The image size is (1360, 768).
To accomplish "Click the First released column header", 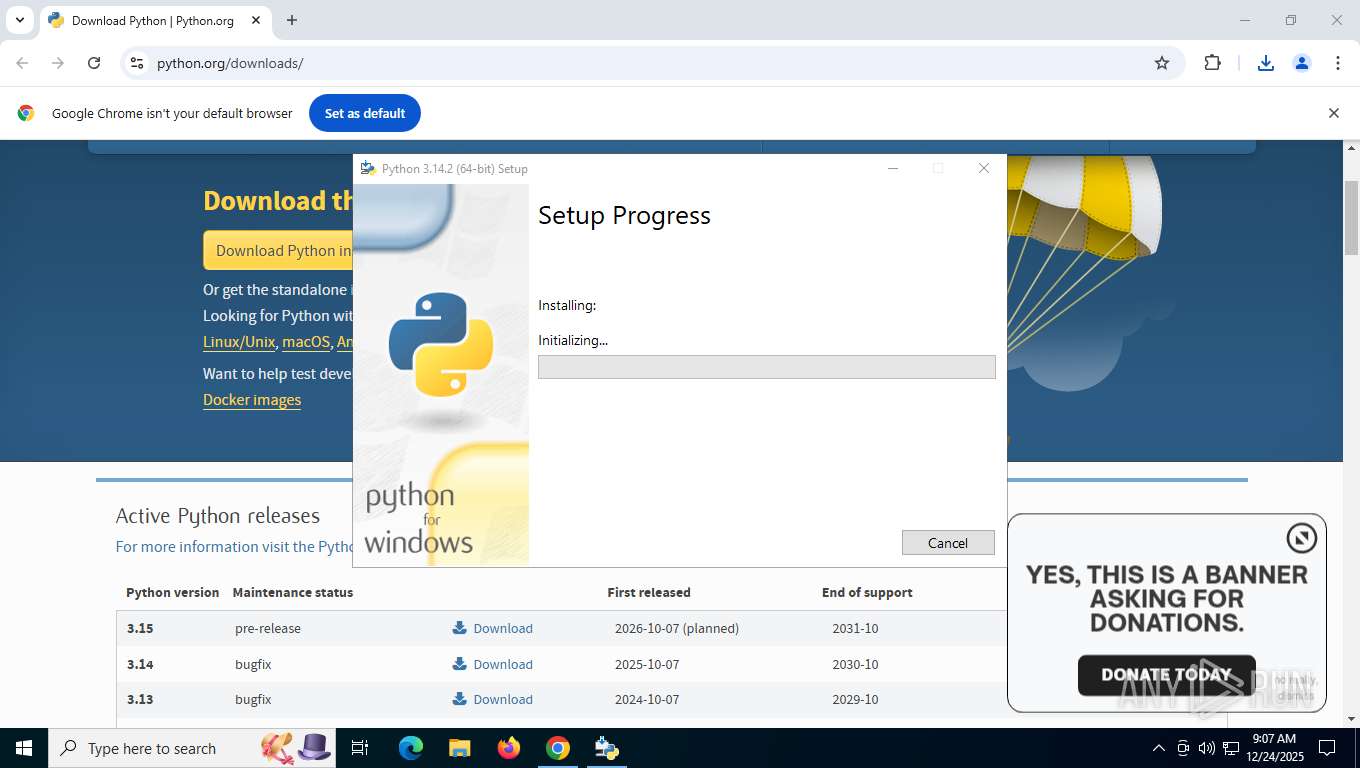I will [649, 592].
